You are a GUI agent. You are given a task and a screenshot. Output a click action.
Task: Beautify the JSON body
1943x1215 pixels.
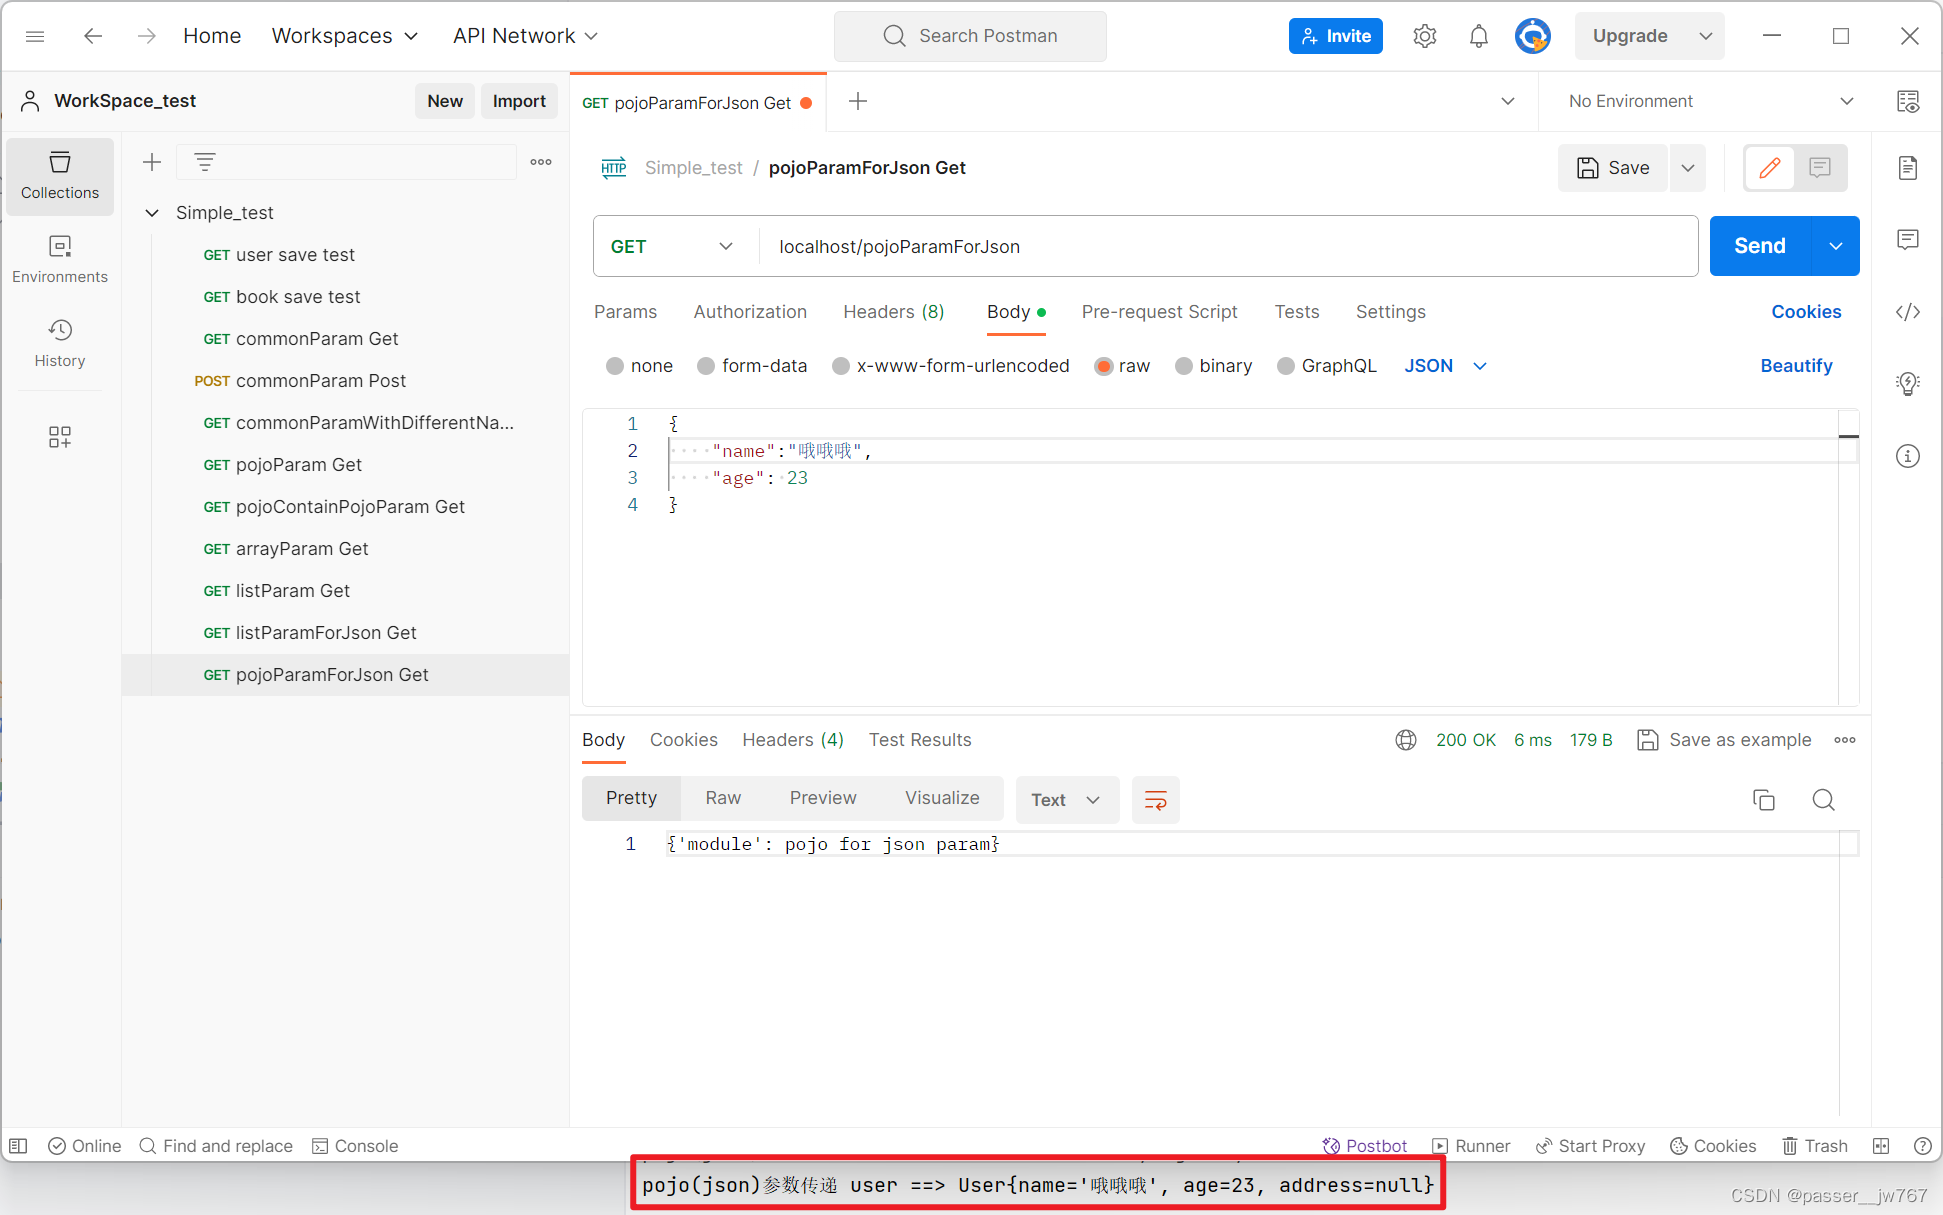(1796, 366)
